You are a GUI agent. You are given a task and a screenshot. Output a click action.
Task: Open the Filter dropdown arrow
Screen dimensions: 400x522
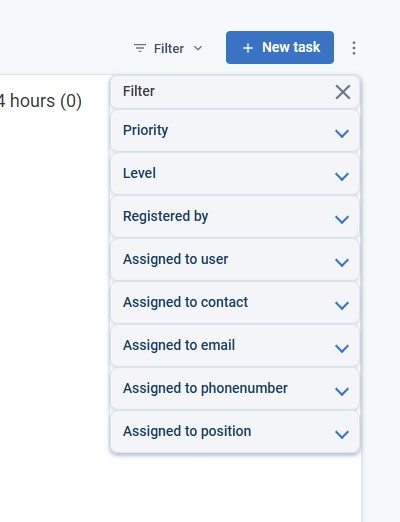[x=198, y=48]
